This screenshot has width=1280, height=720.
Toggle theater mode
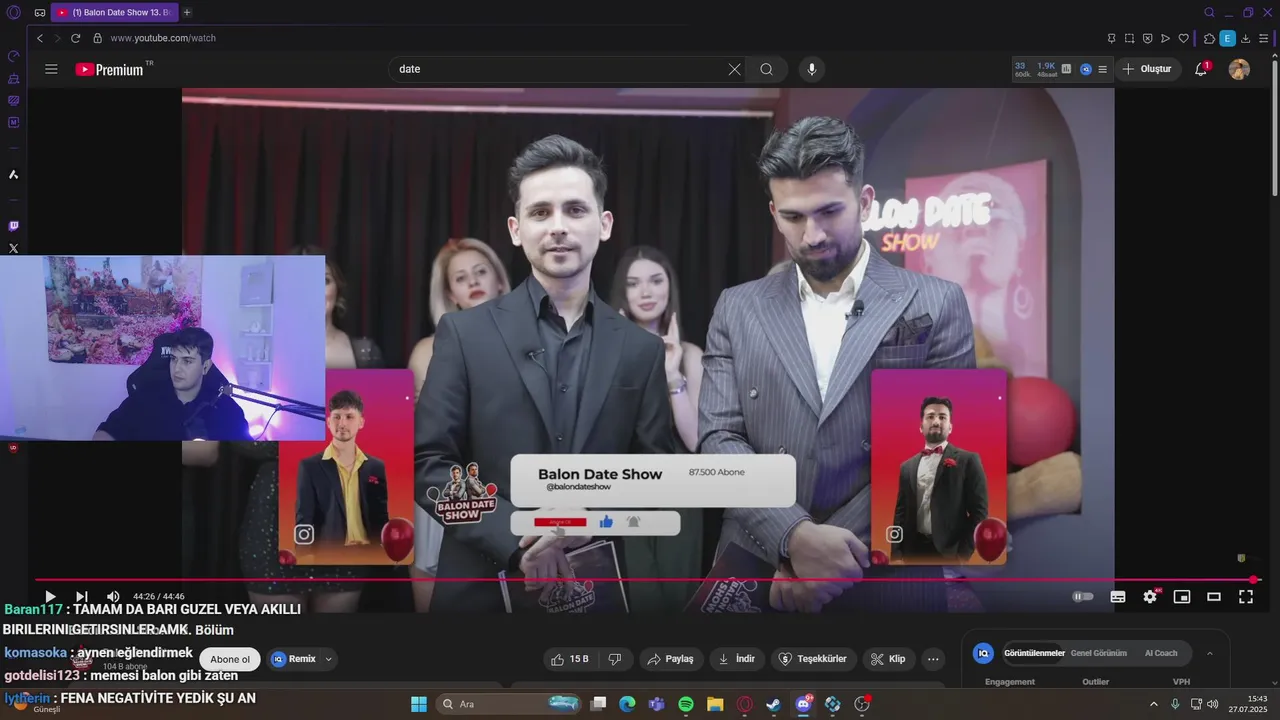click(x=1214, y=597)
